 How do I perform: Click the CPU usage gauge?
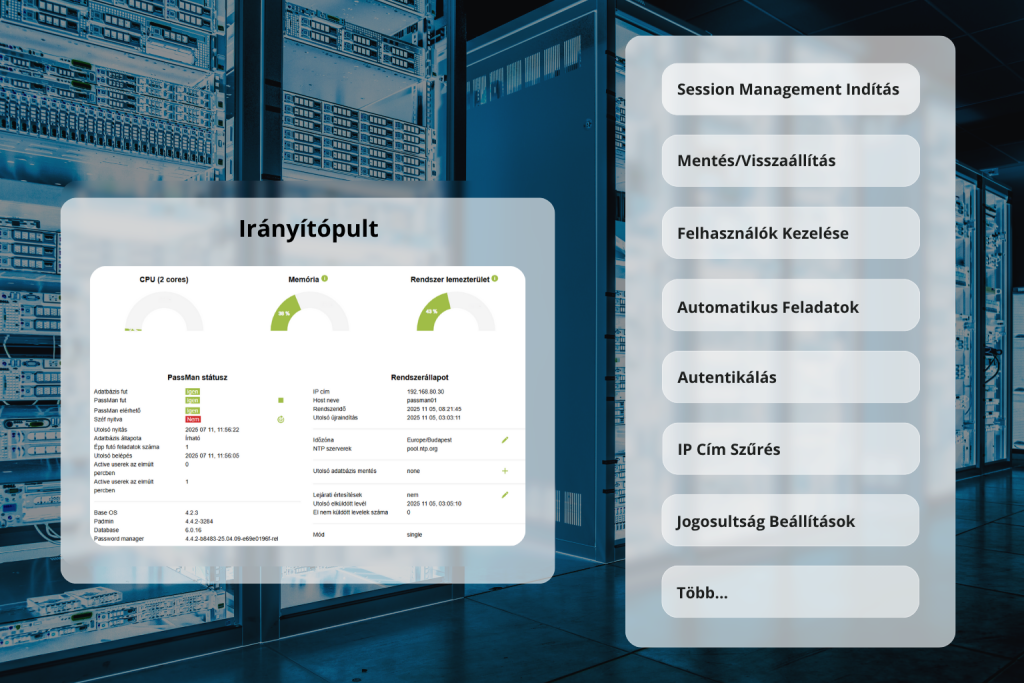click(164, 312)
